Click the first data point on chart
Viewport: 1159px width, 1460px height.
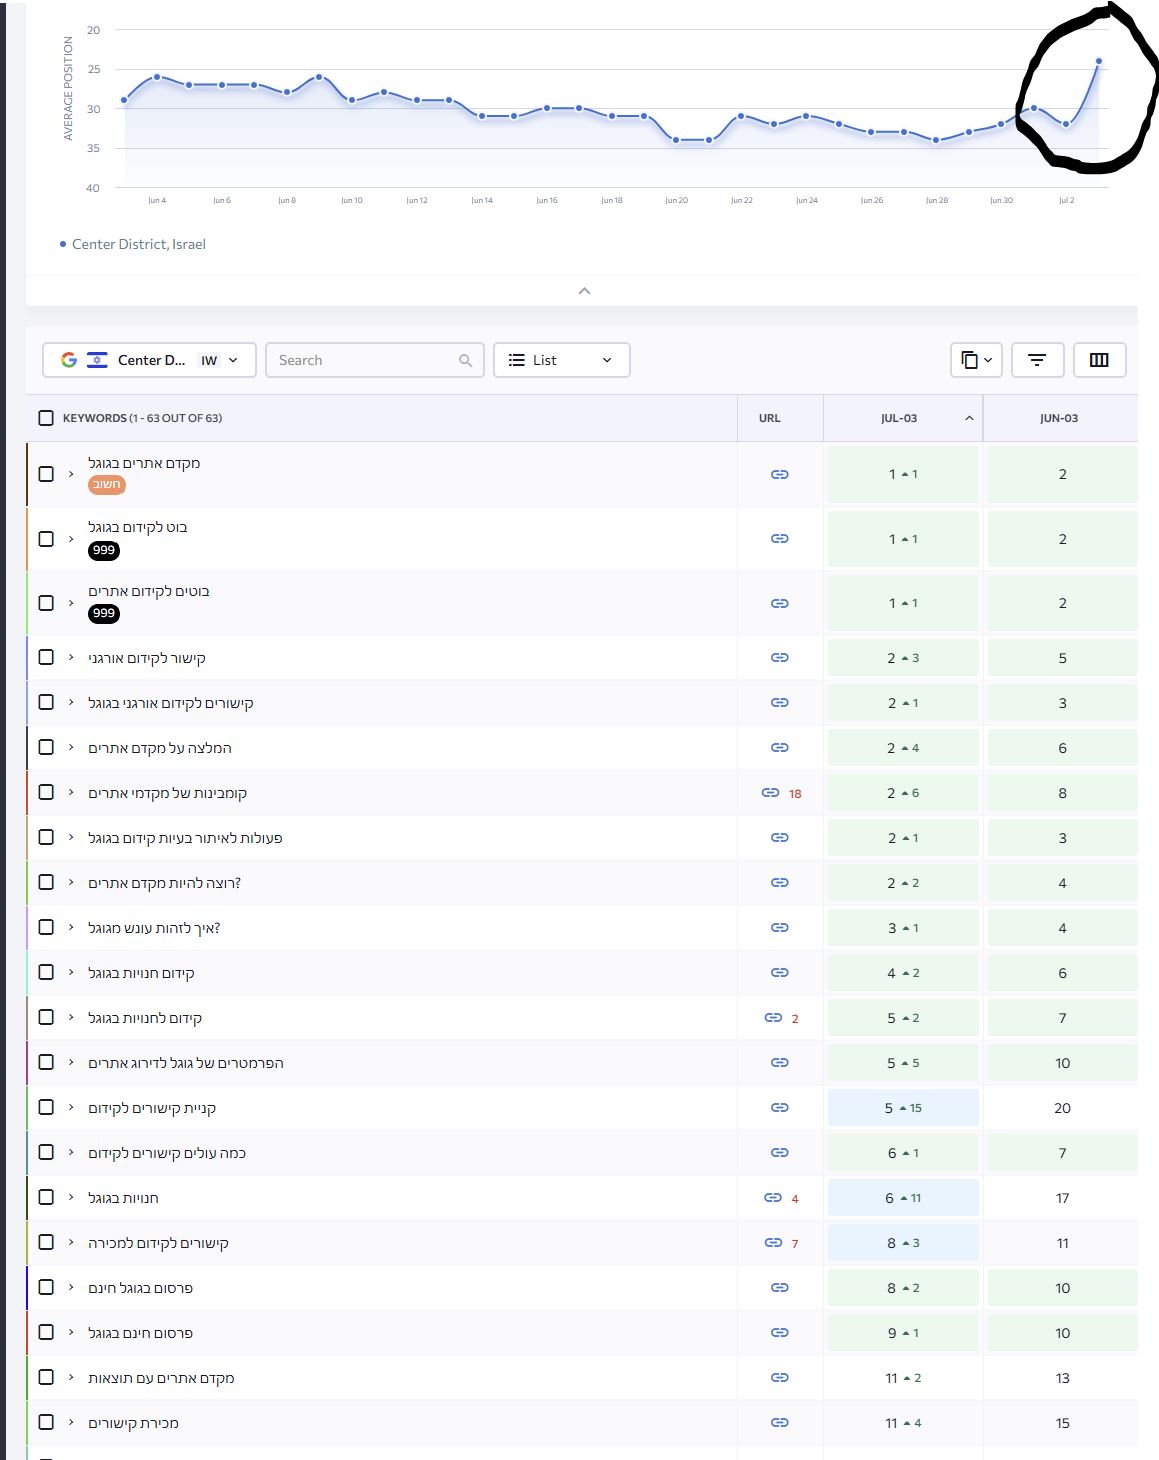point(124,100)
